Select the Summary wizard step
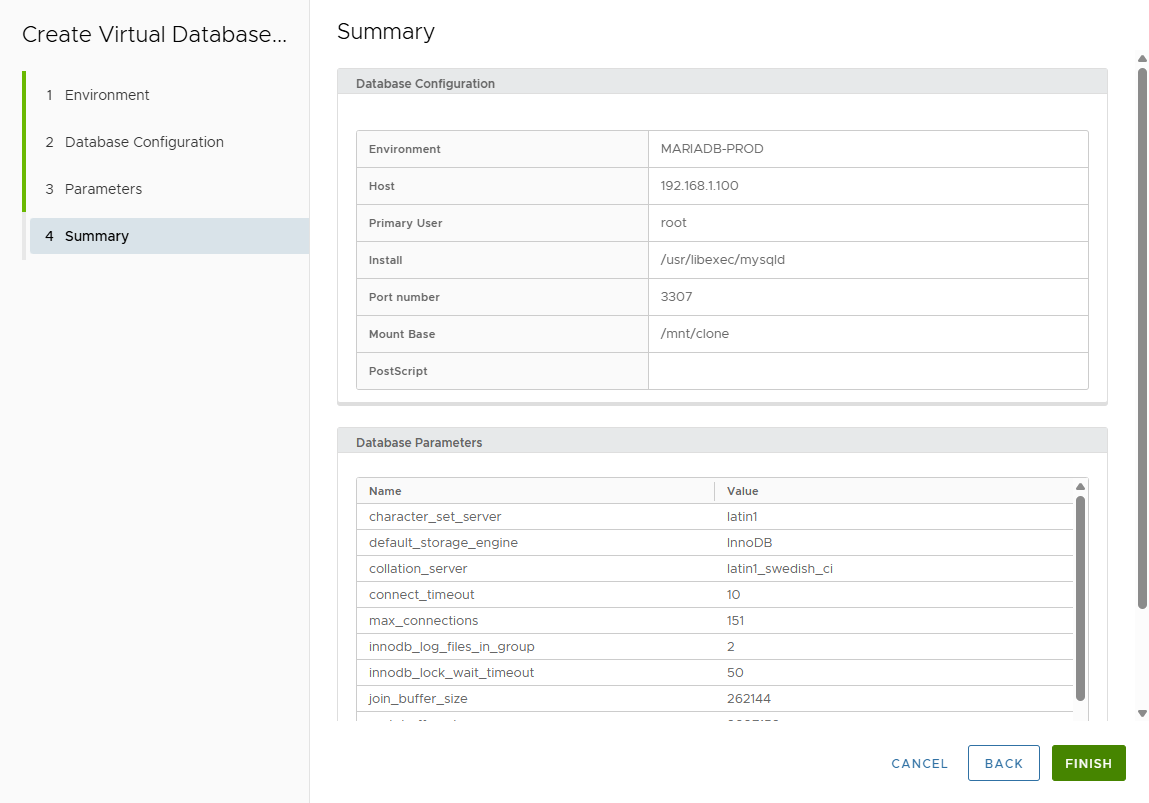 point(97,236)
